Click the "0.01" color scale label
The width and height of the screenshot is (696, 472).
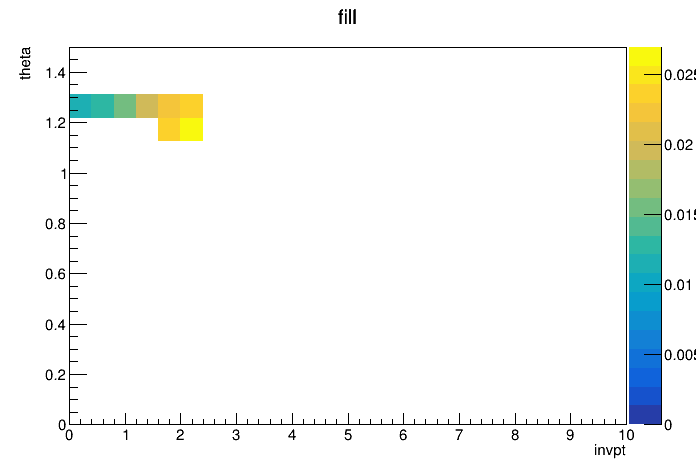point(678,285)
